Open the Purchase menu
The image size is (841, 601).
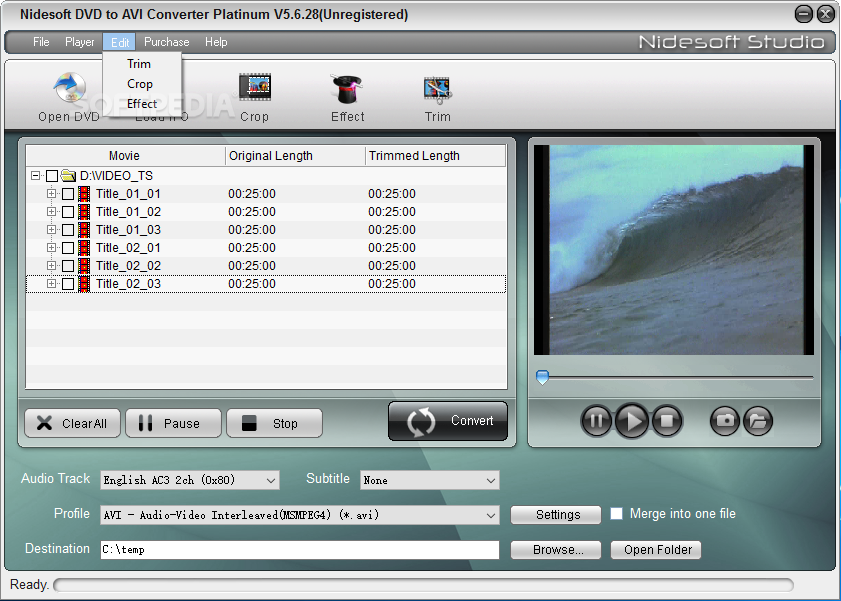tap(166, 42)
